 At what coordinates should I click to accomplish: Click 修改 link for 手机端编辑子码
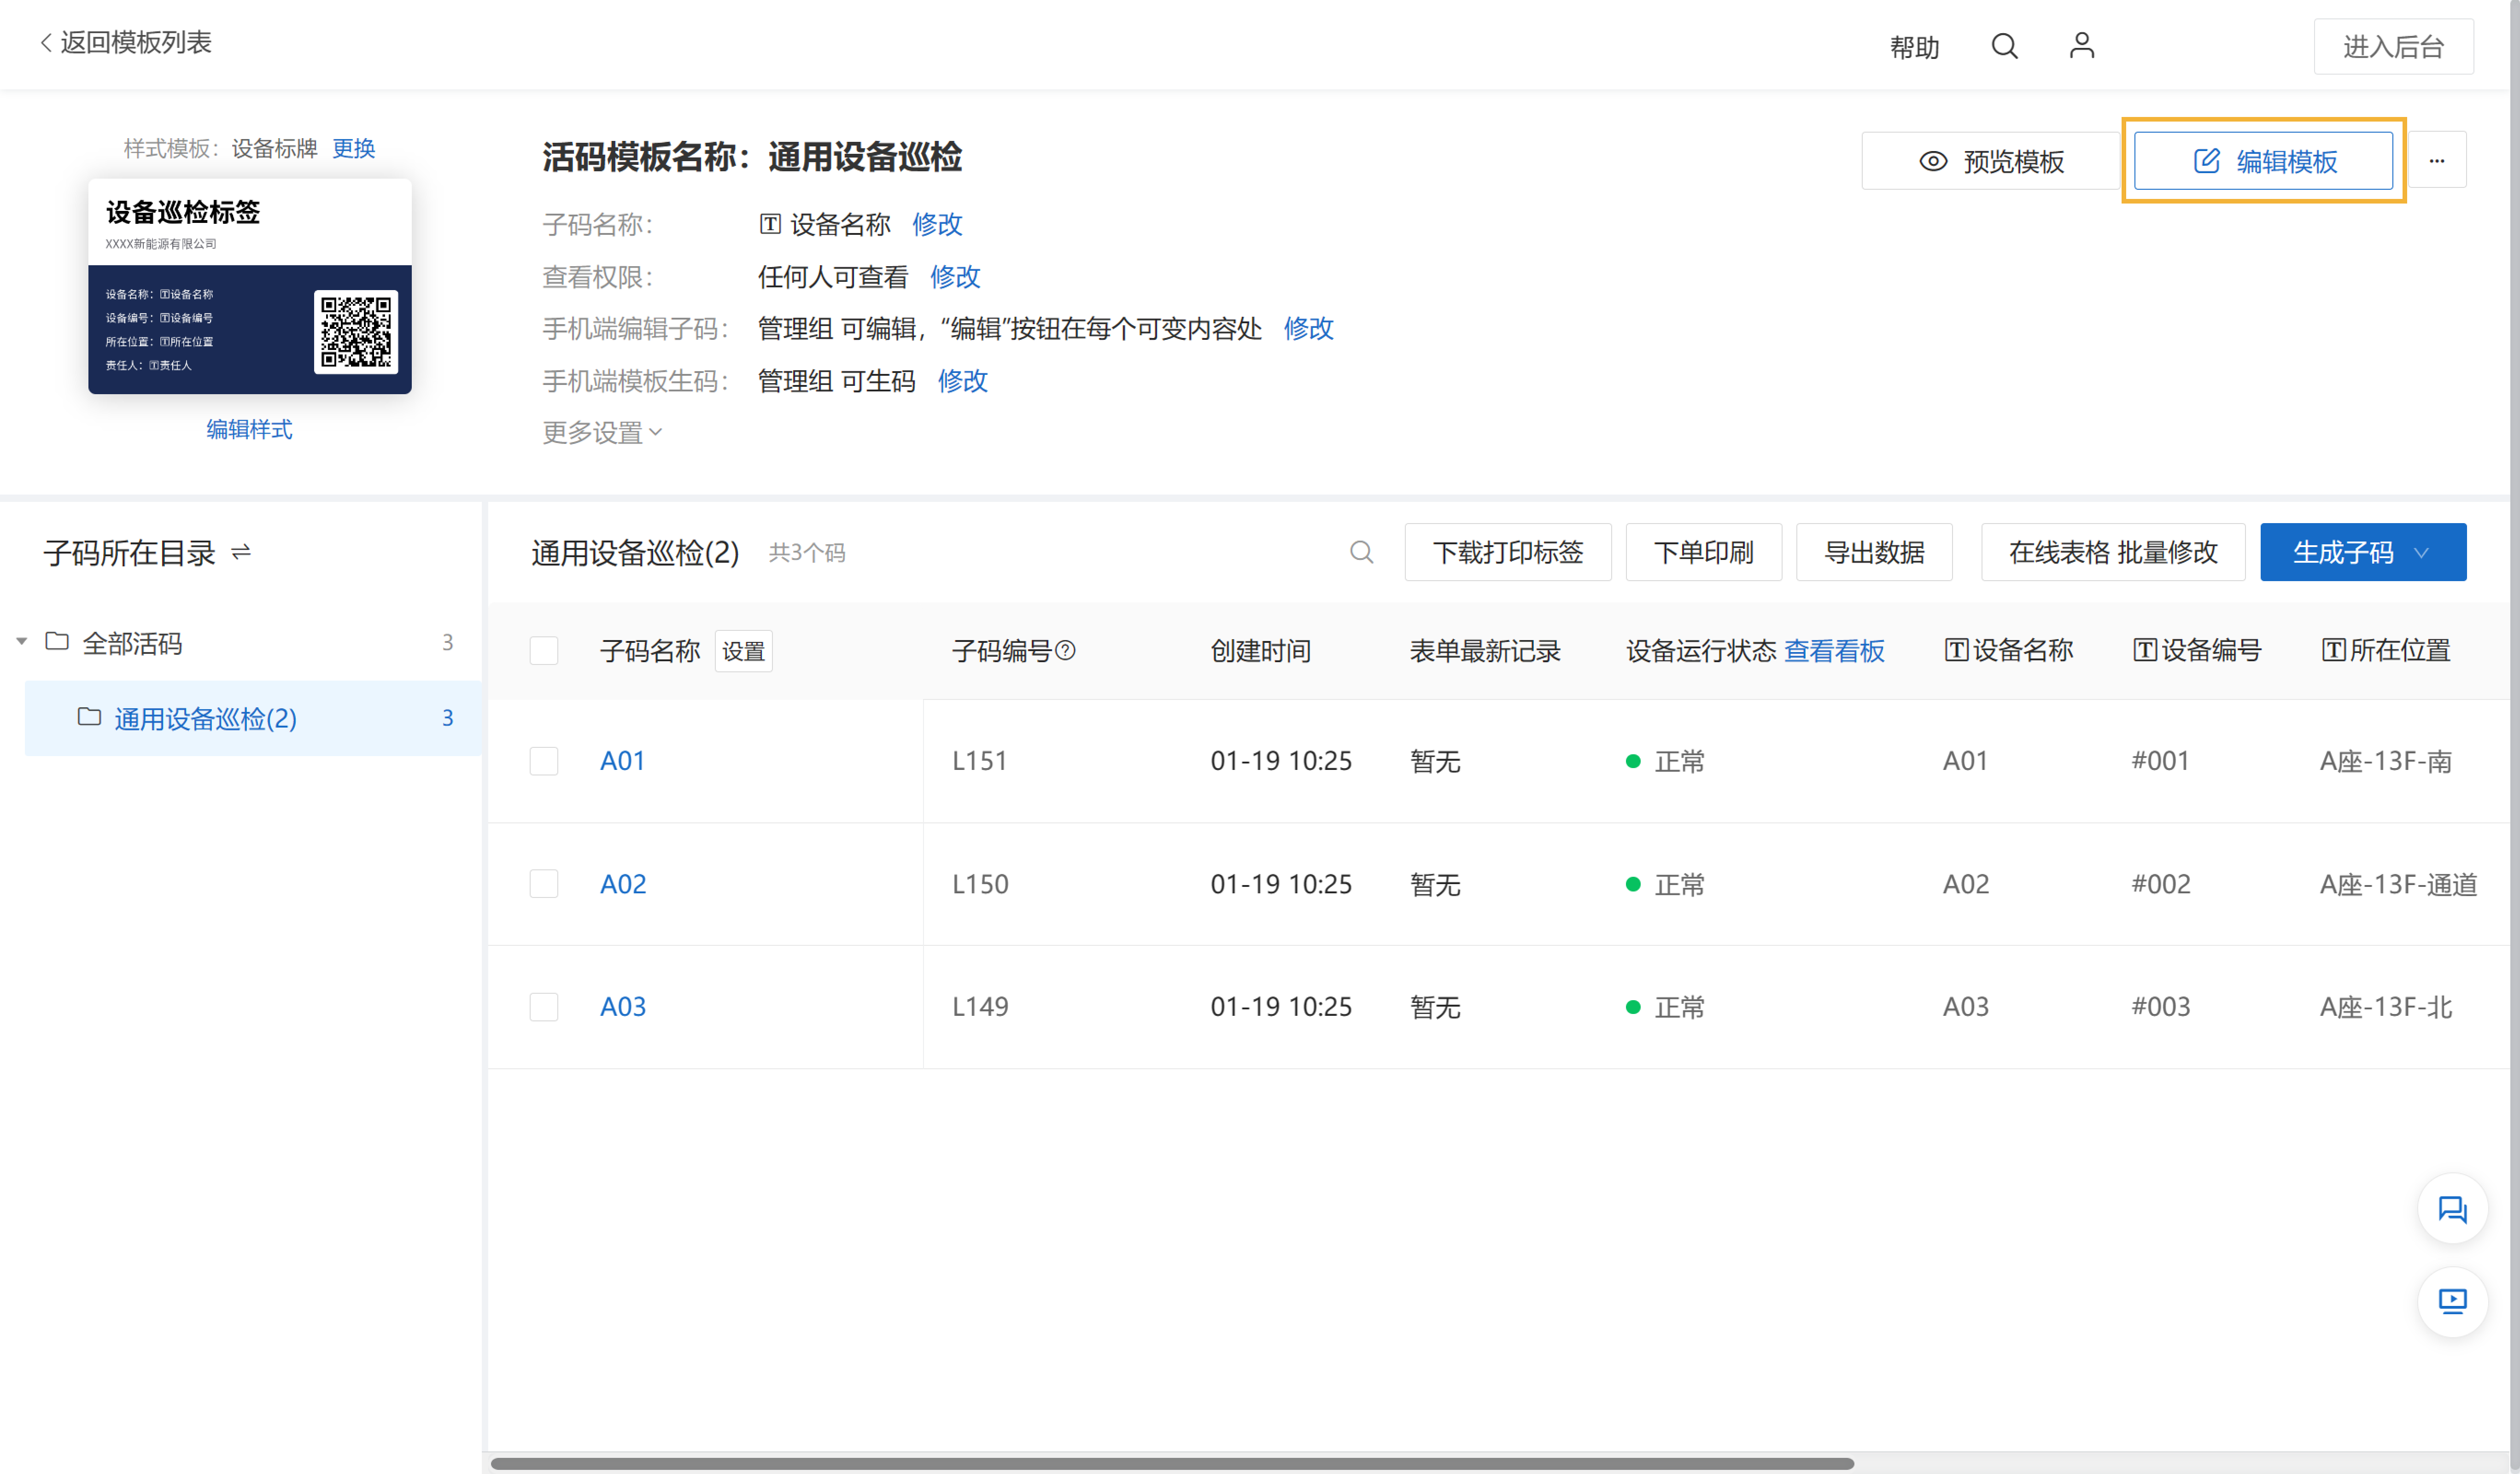(x=1308, y=328)
